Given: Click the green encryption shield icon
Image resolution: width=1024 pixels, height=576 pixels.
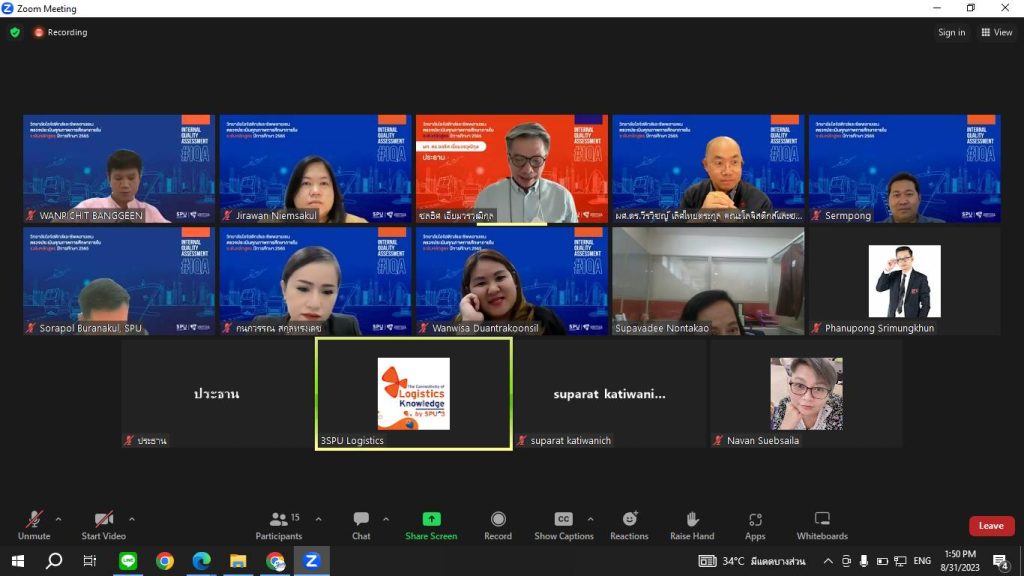Looking at the screenshot, I should 15,32.
